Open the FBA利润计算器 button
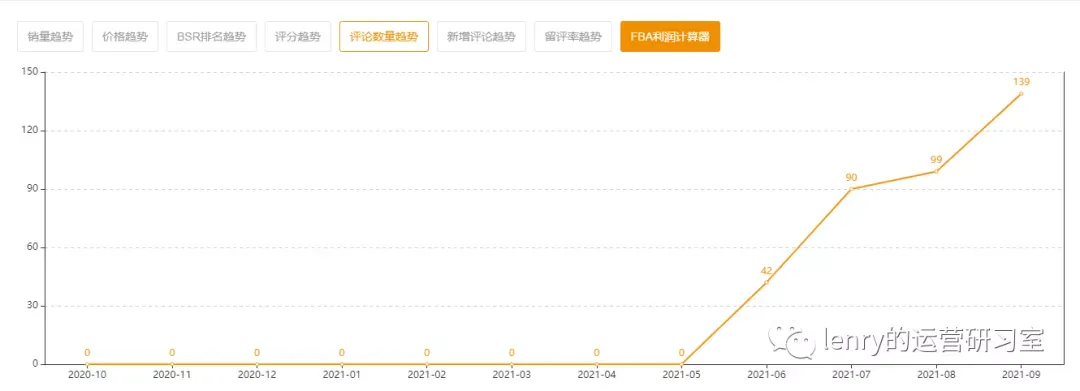The width and height of the screenshot is (1080, 391). coord(670,36)
